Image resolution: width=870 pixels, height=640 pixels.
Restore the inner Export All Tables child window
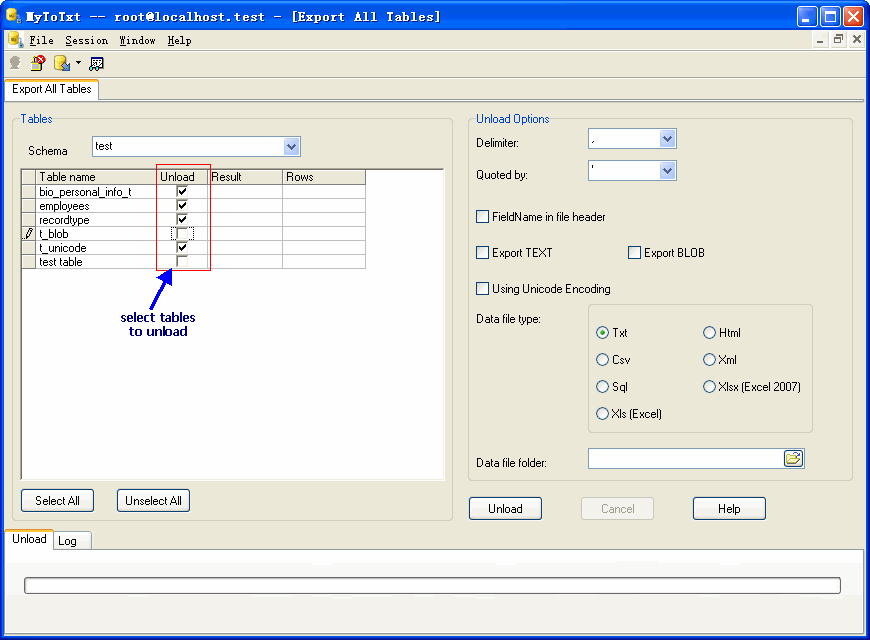[x=838, y=39]
